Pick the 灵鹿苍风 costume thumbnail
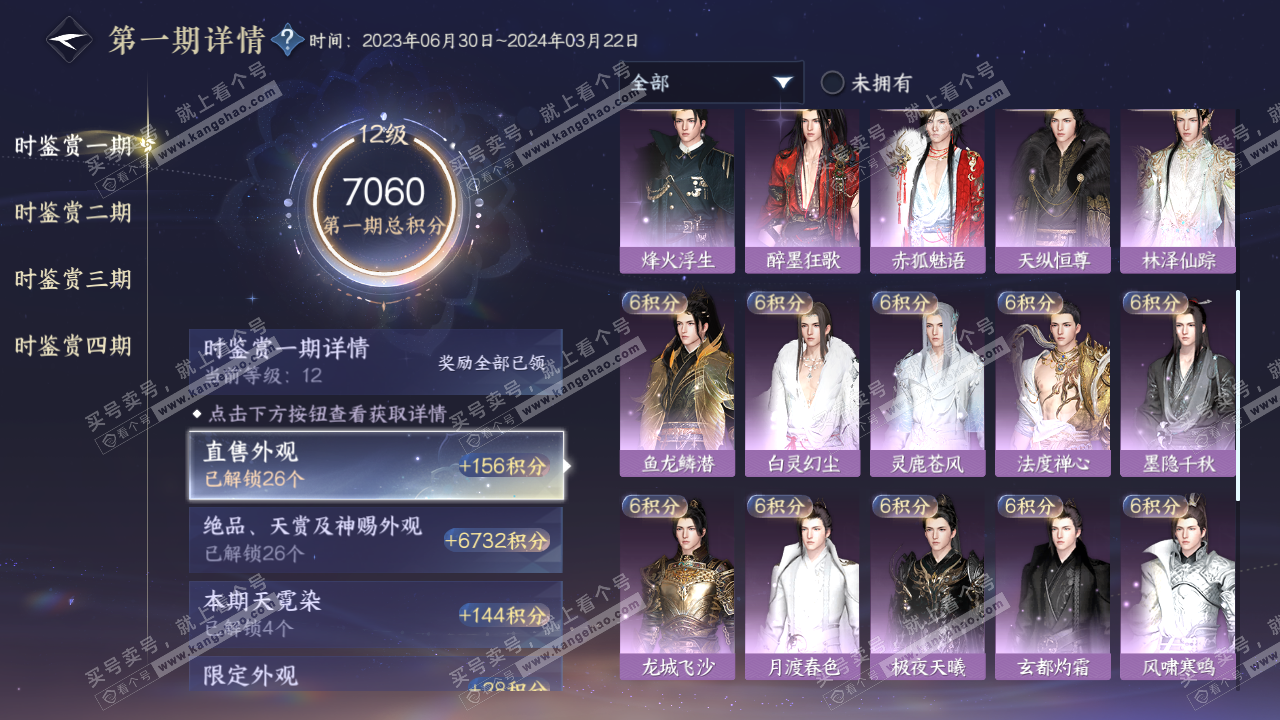 pos(927,384)
